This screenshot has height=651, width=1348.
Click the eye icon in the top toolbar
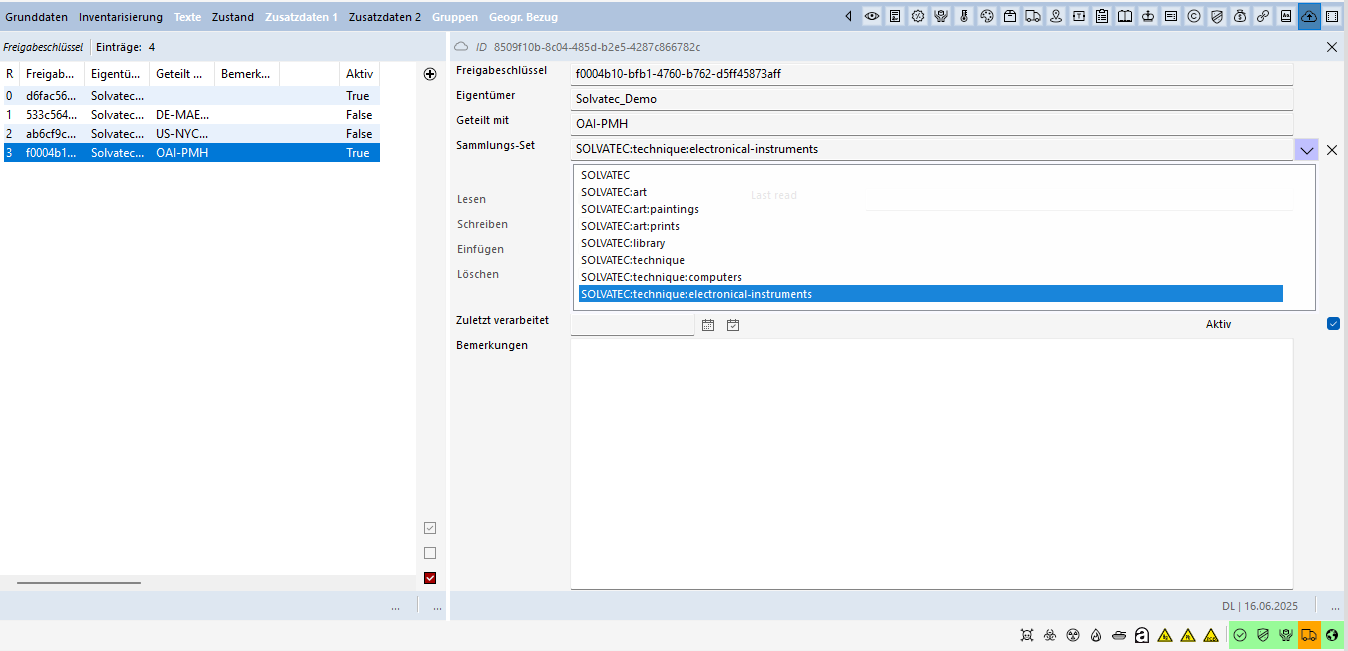(872, 16)
